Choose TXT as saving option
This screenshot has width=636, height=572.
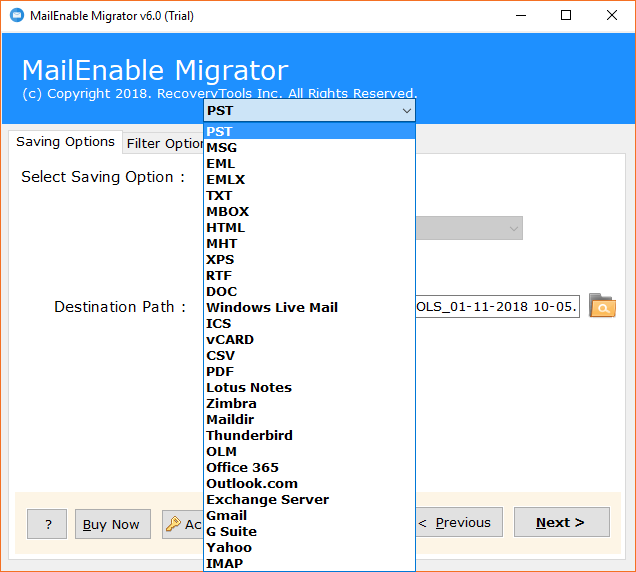tap(309, 196)
